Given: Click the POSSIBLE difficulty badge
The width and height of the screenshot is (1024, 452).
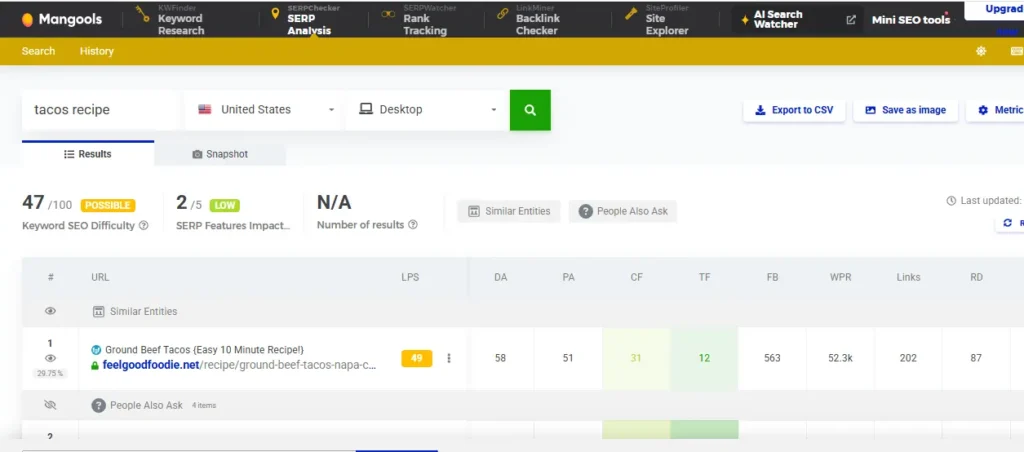Looking at the screenshot, I should point(108,205).
